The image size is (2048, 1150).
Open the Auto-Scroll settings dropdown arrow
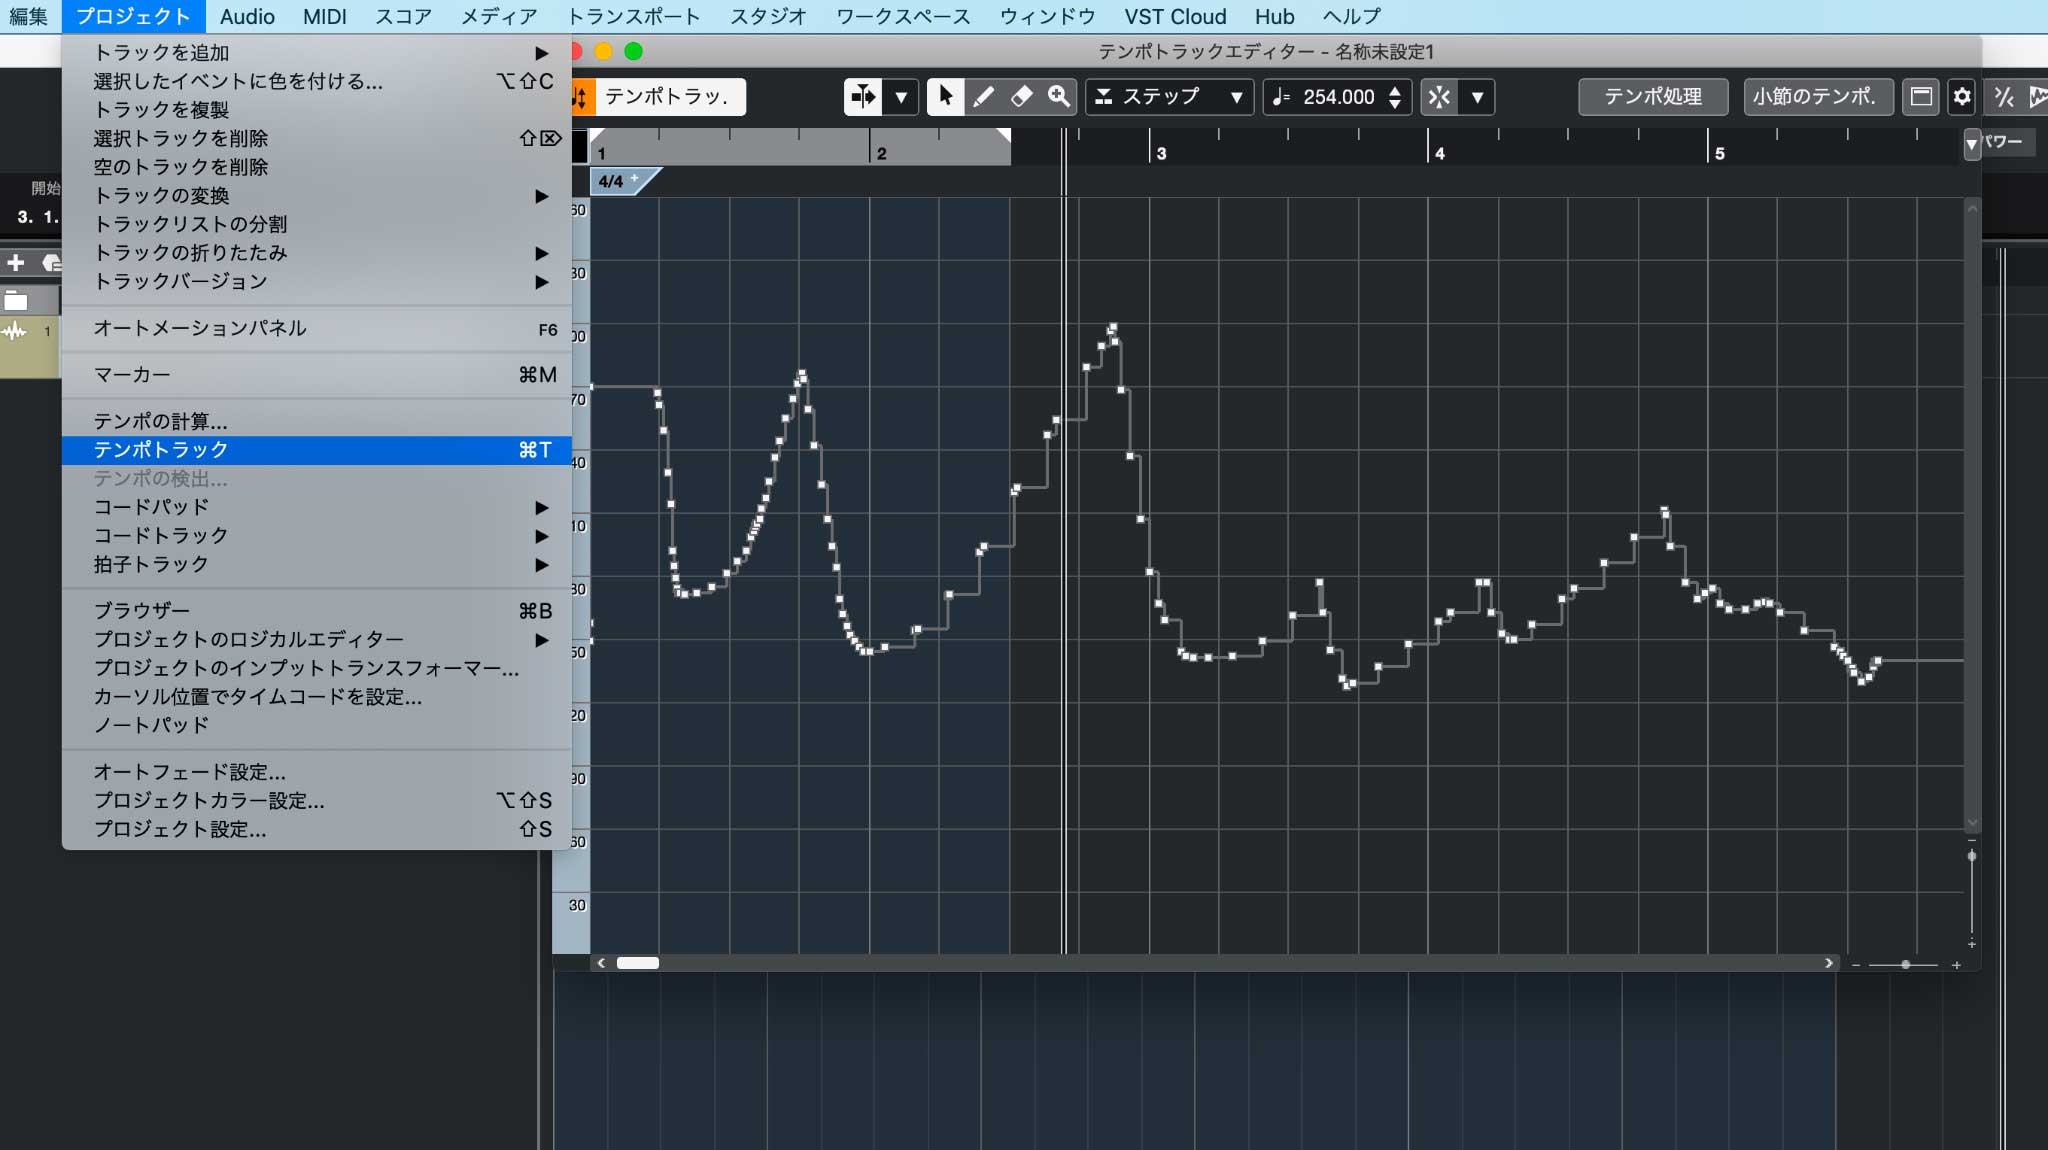point(901,97)
